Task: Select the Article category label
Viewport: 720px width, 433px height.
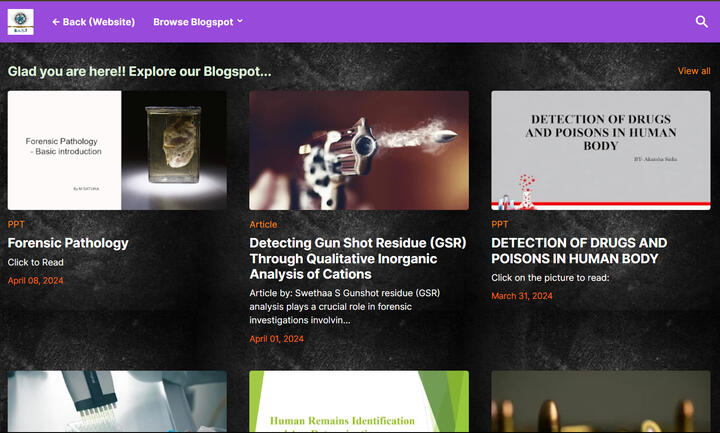Action: pyautogui.click(x=263, y=225)
